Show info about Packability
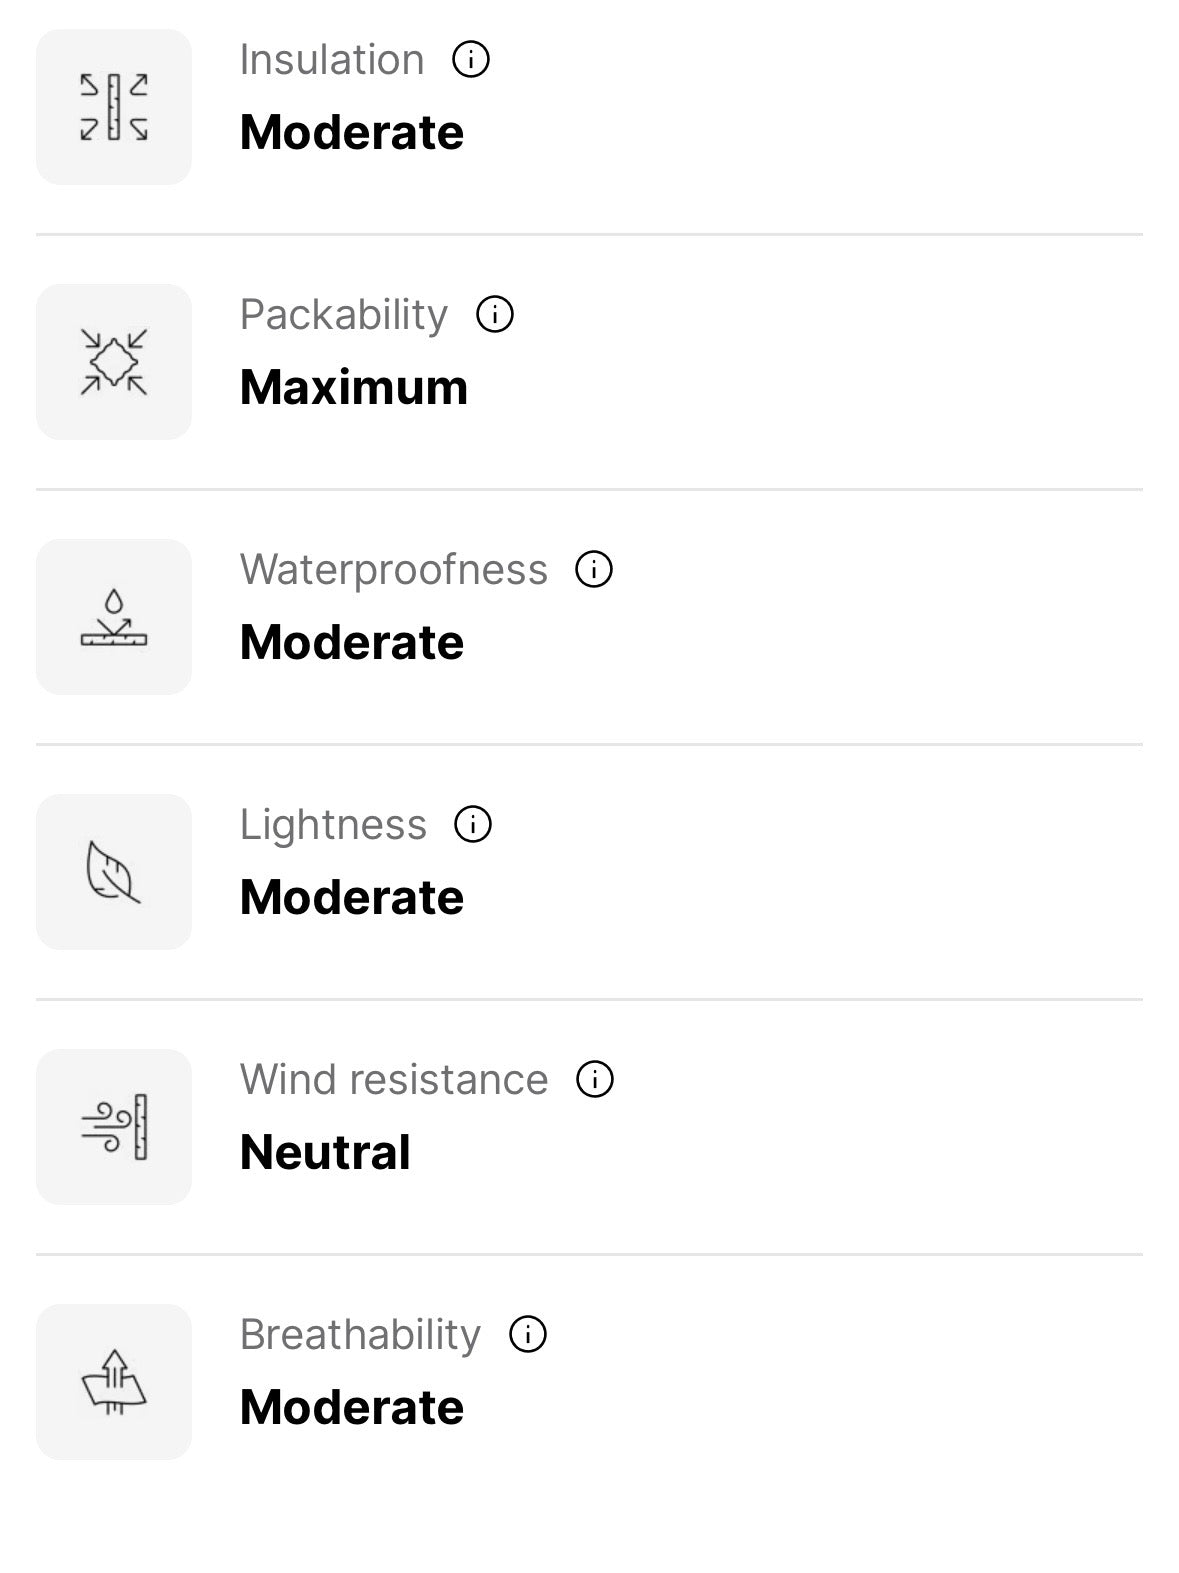Screen dimensions: 1179x1573 495,315
